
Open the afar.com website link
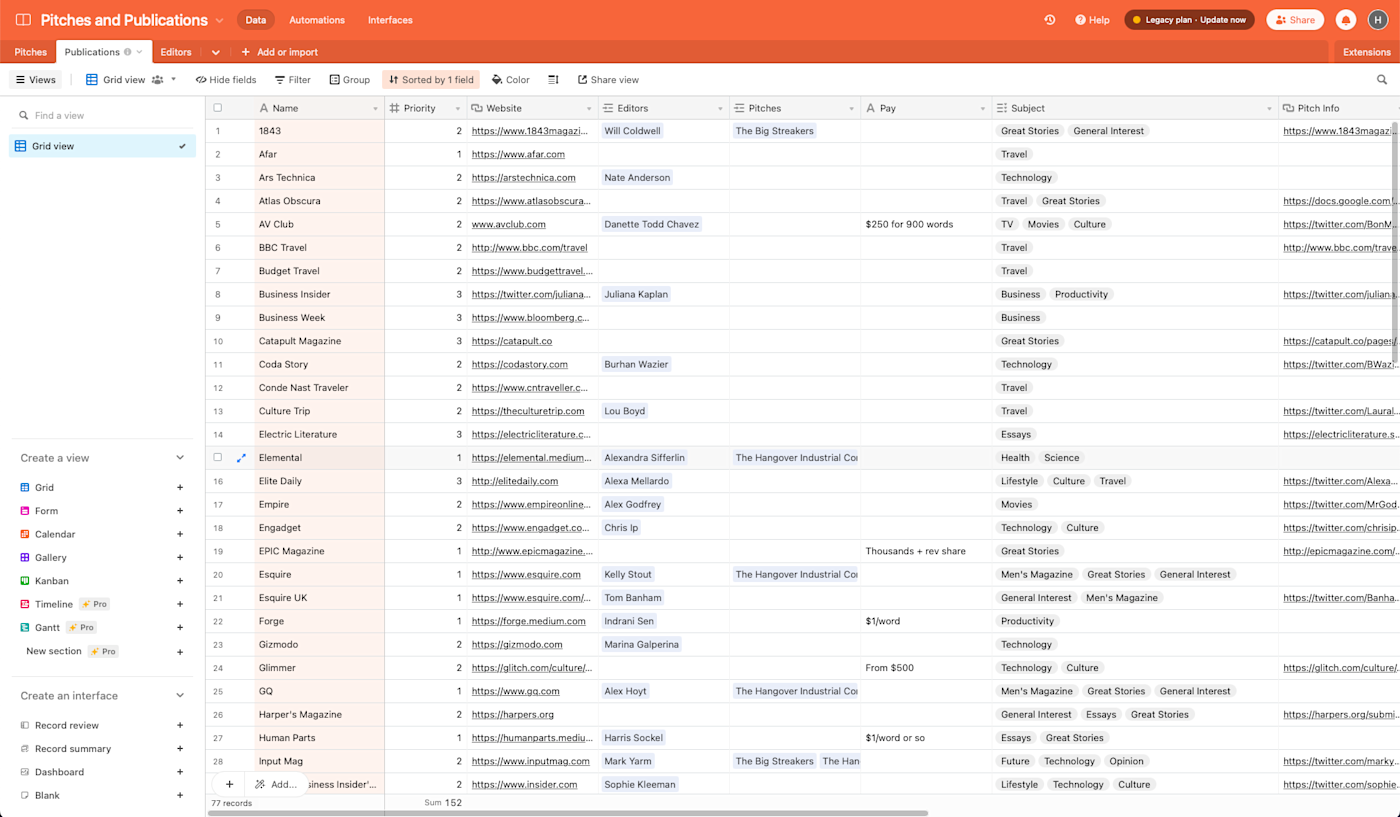[518, 154]
